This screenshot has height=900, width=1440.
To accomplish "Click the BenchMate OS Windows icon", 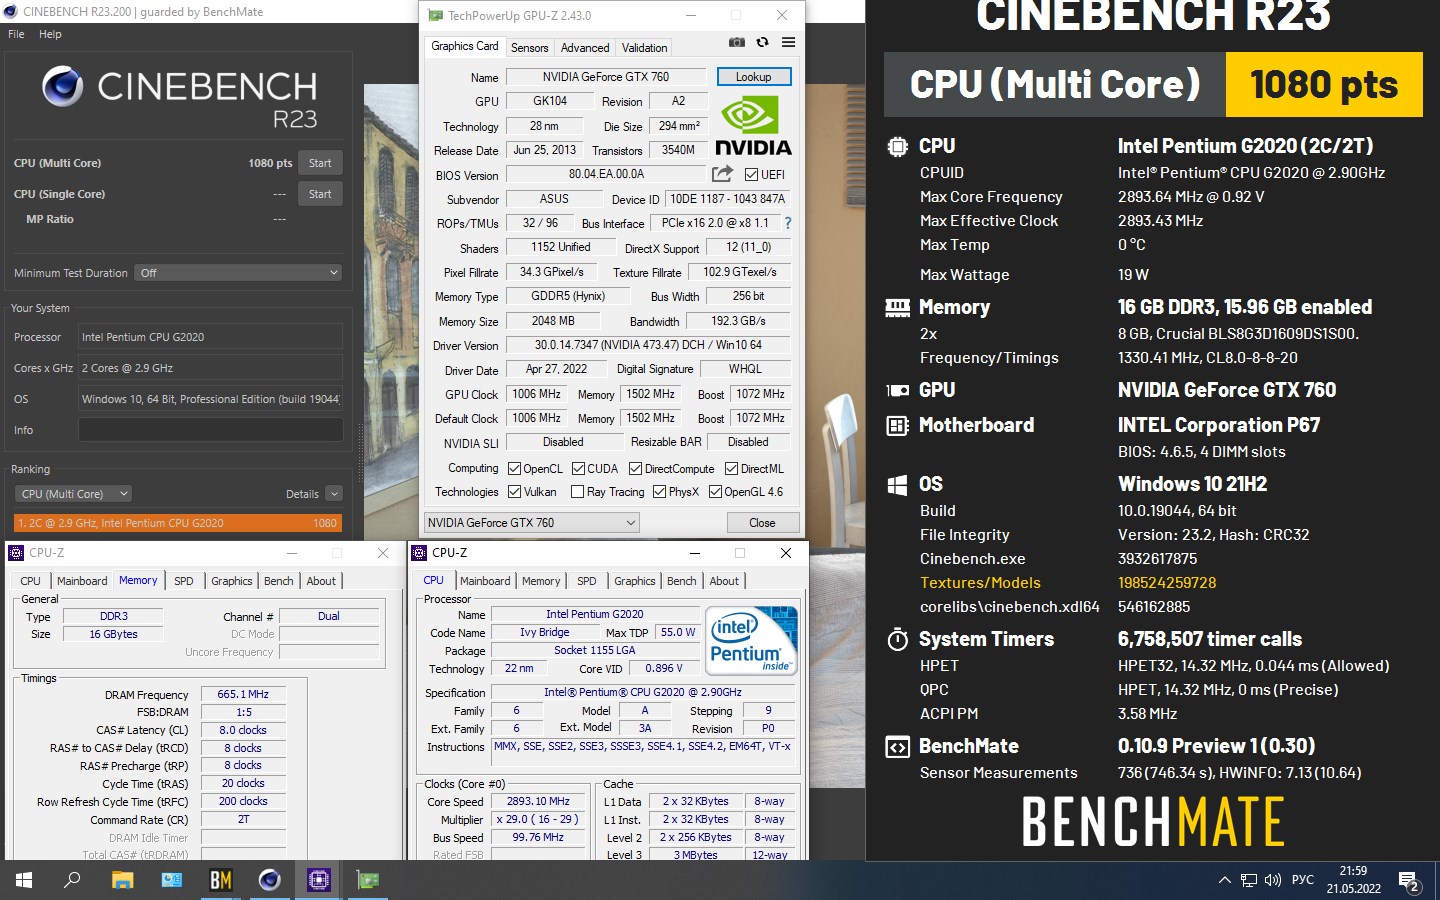I will [898, 484].
